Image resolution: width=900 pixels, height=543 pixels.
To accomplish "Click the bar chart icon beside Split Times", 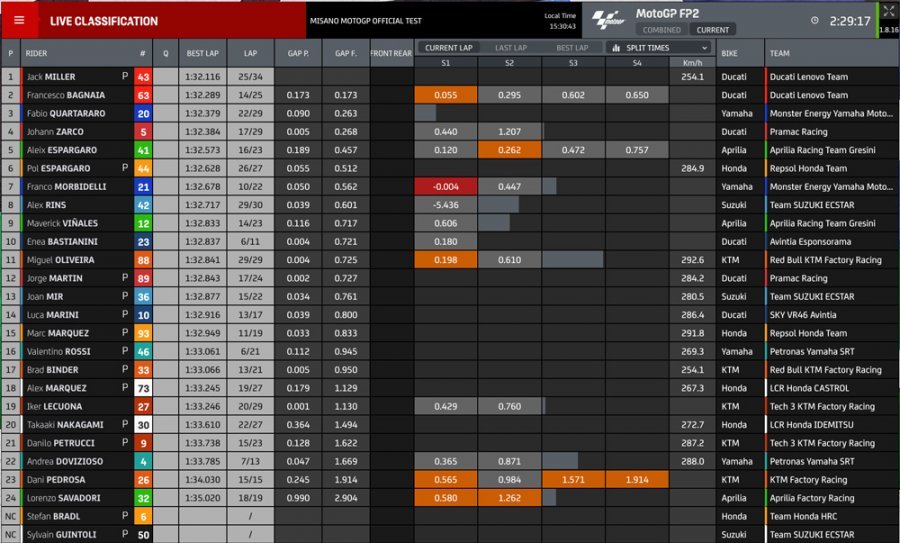I will point(615,47).
